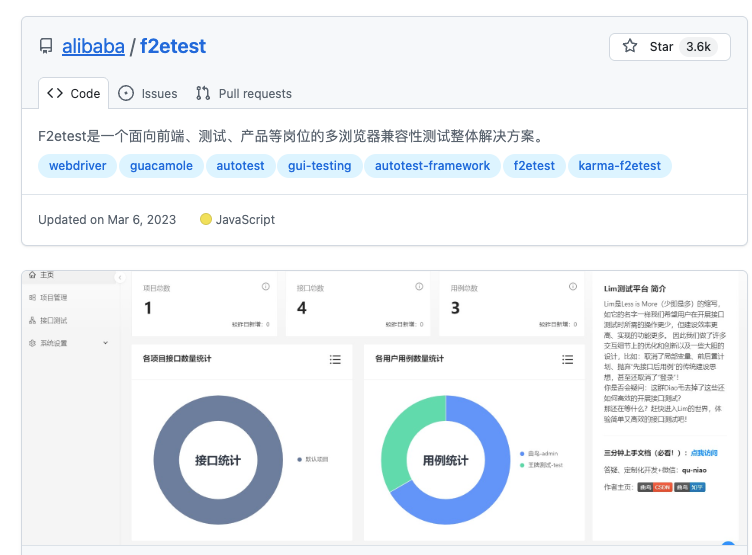The height and width of the screenshot is (555, 752).
Task: Click the home icon in sidebar
Action: click(32, 275)
